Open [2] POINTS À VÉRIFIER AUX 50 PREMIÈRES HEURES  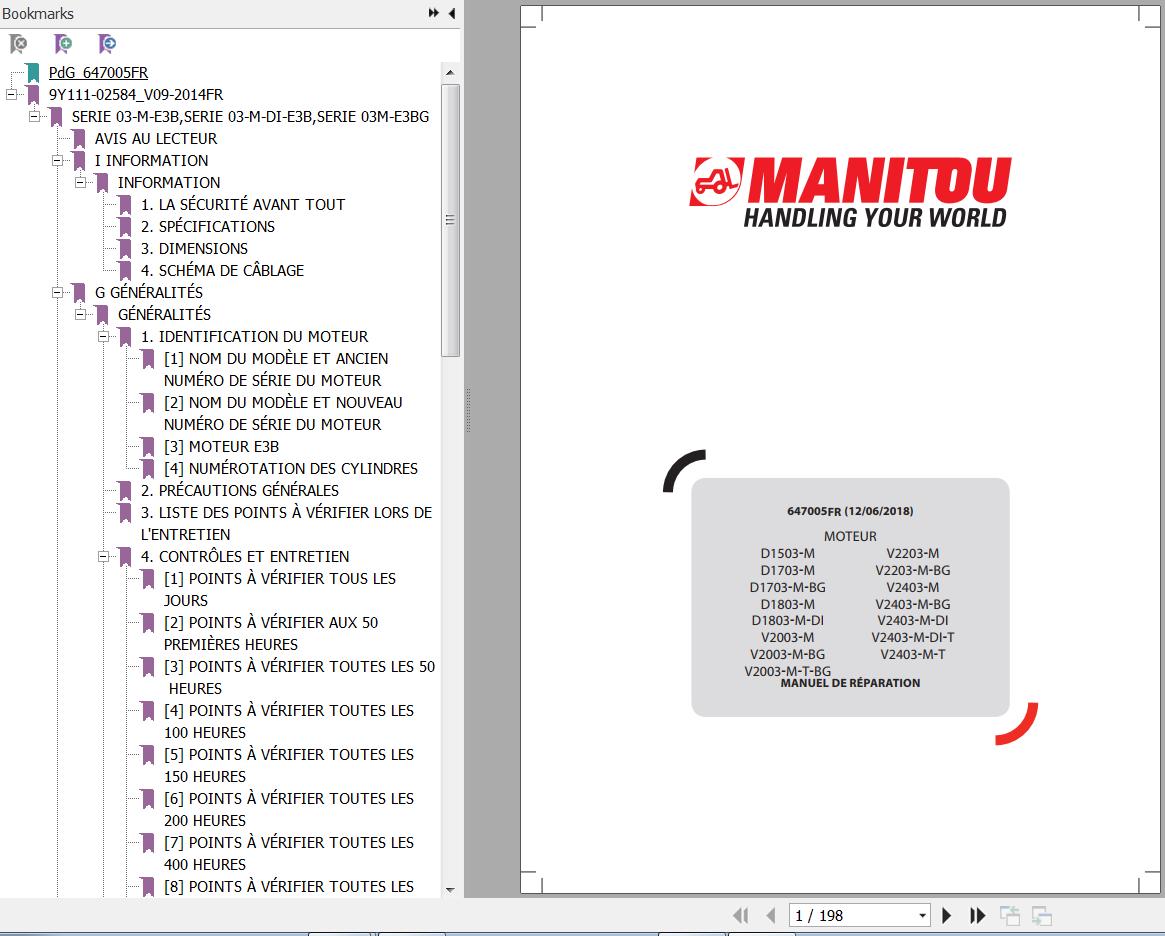271,634
